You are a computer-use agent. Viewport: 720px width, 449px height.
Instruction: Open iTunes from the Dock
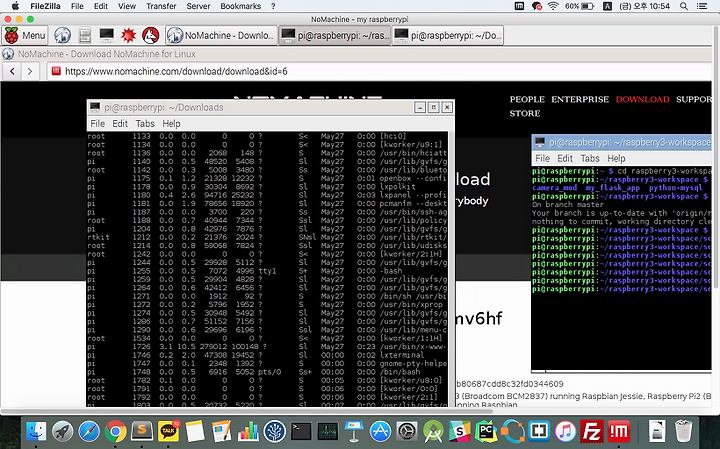[566, 432]
